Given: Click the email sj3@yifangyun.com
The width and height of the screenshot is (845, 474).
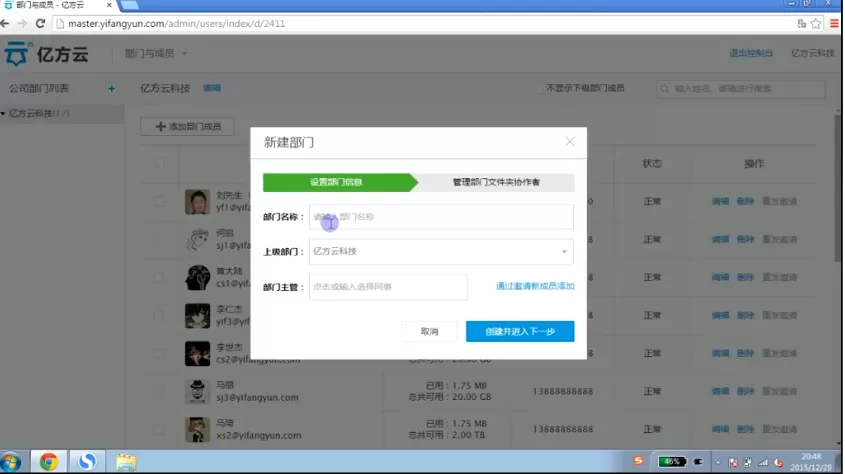Looking at the screenshot, I should point(257,398).
